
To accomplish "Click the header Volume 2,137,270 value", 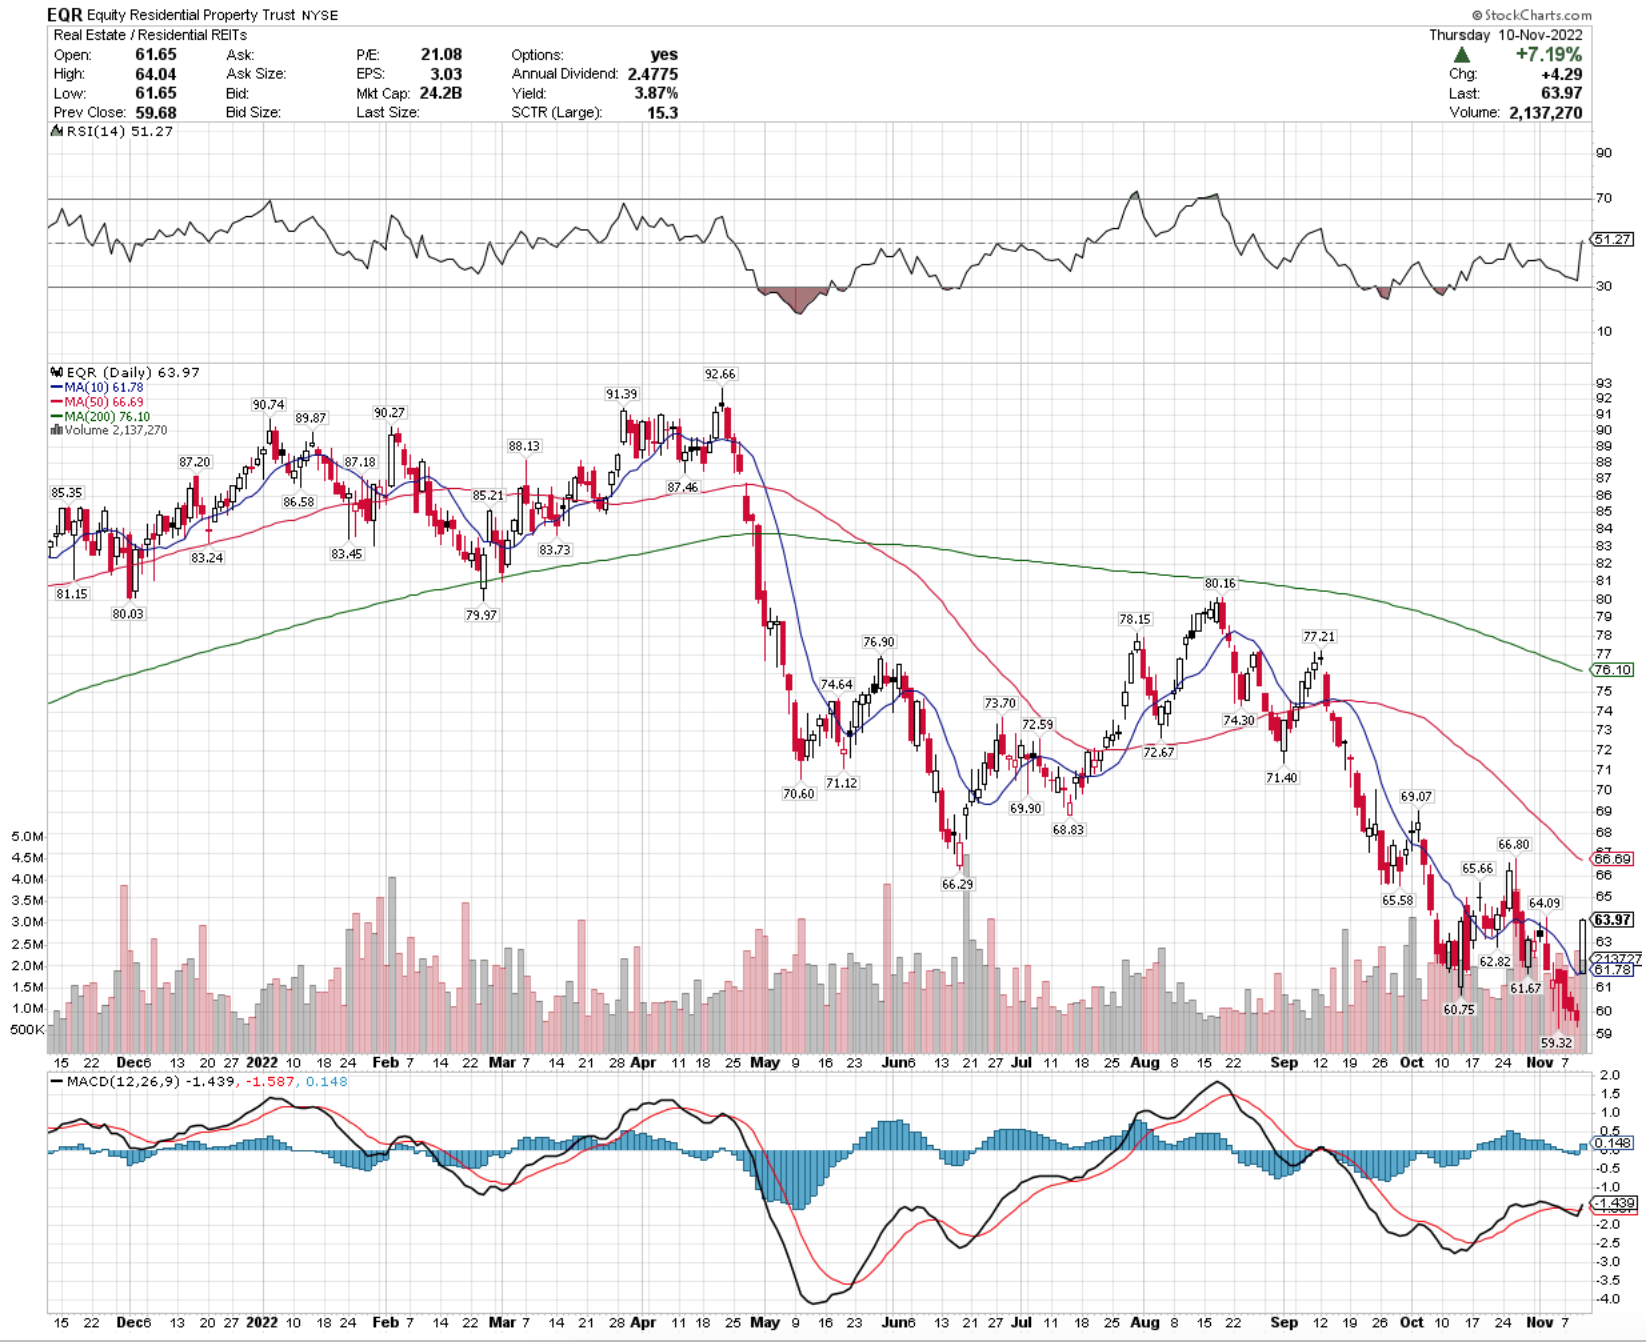I will click(x=1544, y=112).
